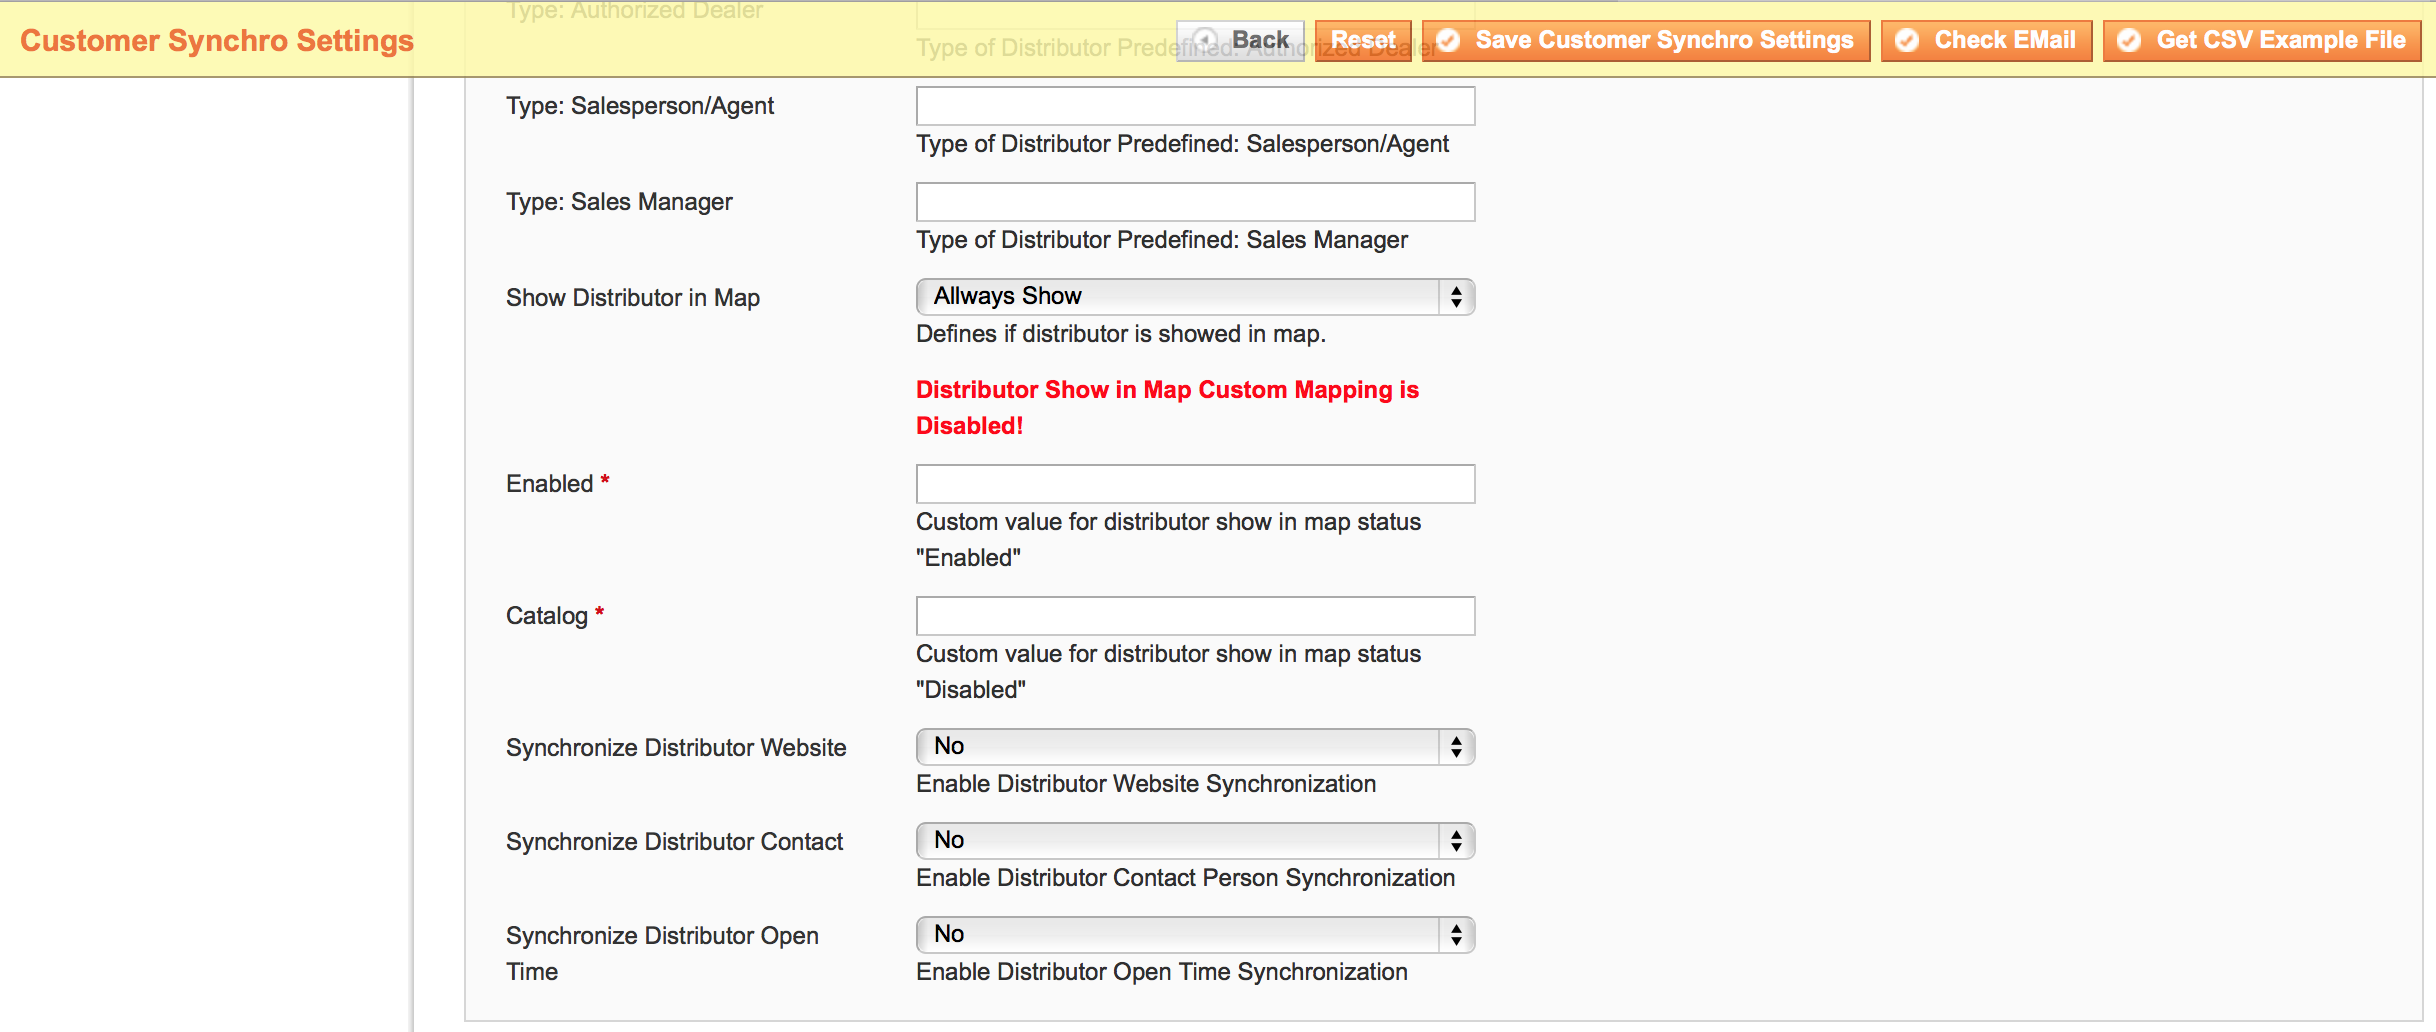The width and height of the screenshot is (2436, 1032).
Task: Click 'Enable Distributor Open Time Synchronization' note
Action: click(x=1162, y=972)
